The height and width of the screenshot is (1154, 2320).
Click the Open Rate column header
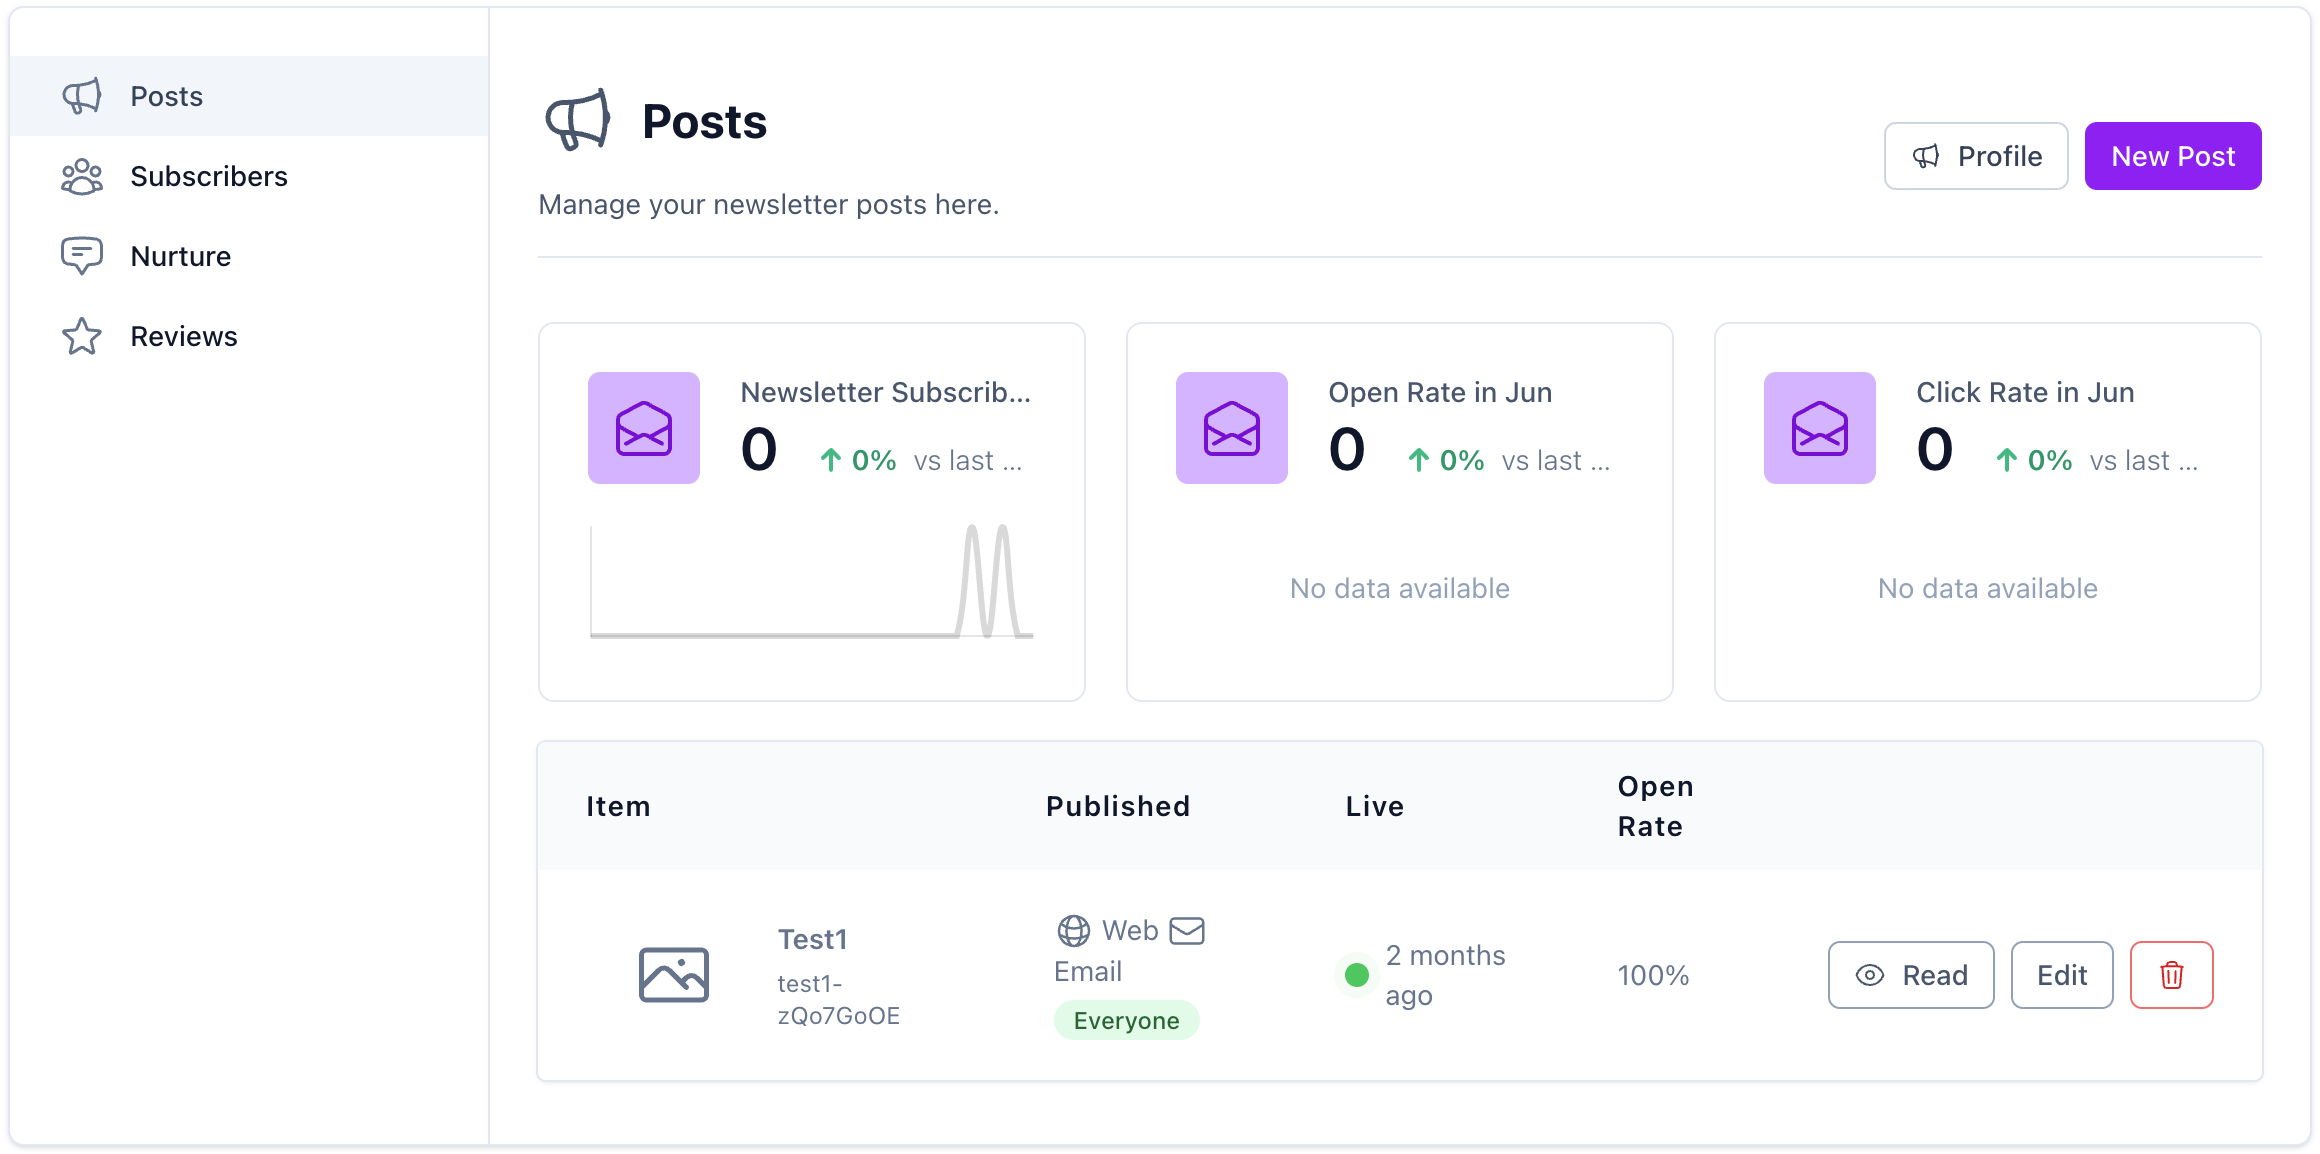coord(1656,806)
